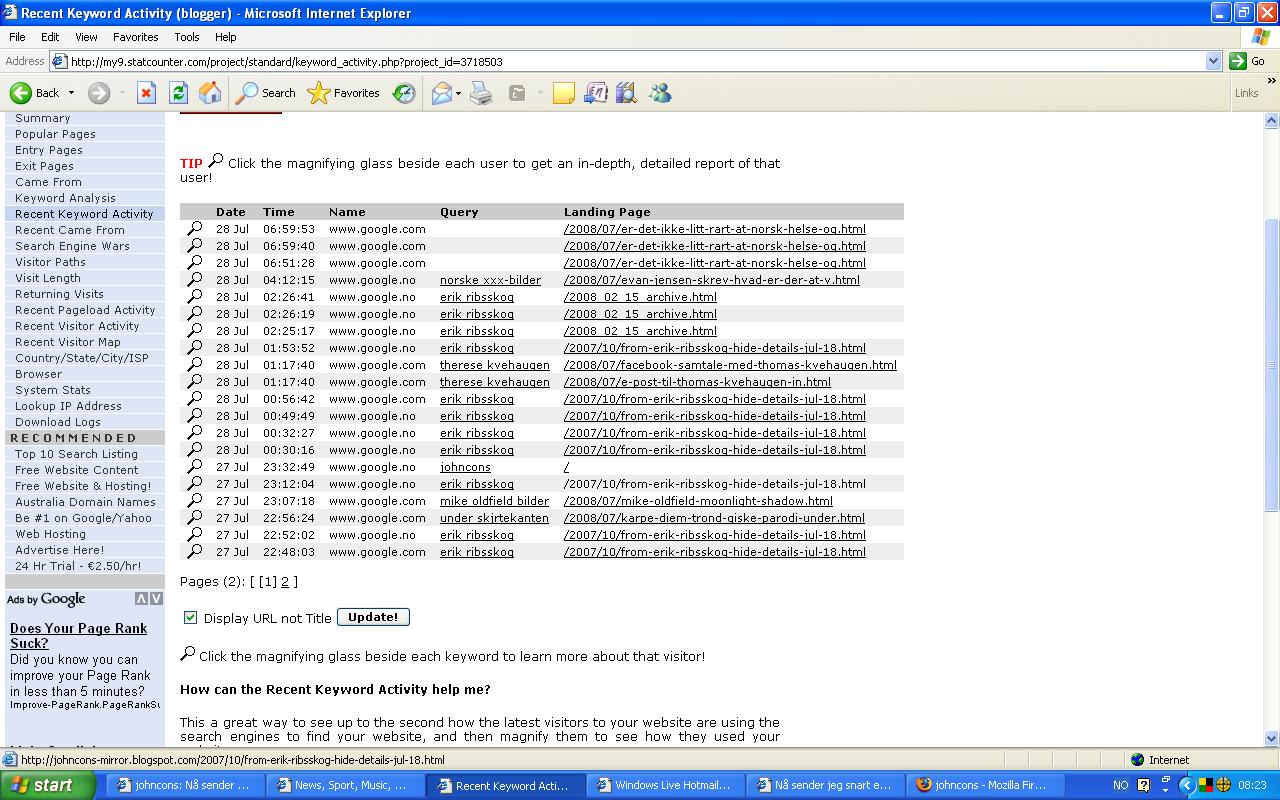Viewport: 1280px width, 800px height.
Task: Click the previous ad arrow beside Ads by Google
Action: point(141,599)
